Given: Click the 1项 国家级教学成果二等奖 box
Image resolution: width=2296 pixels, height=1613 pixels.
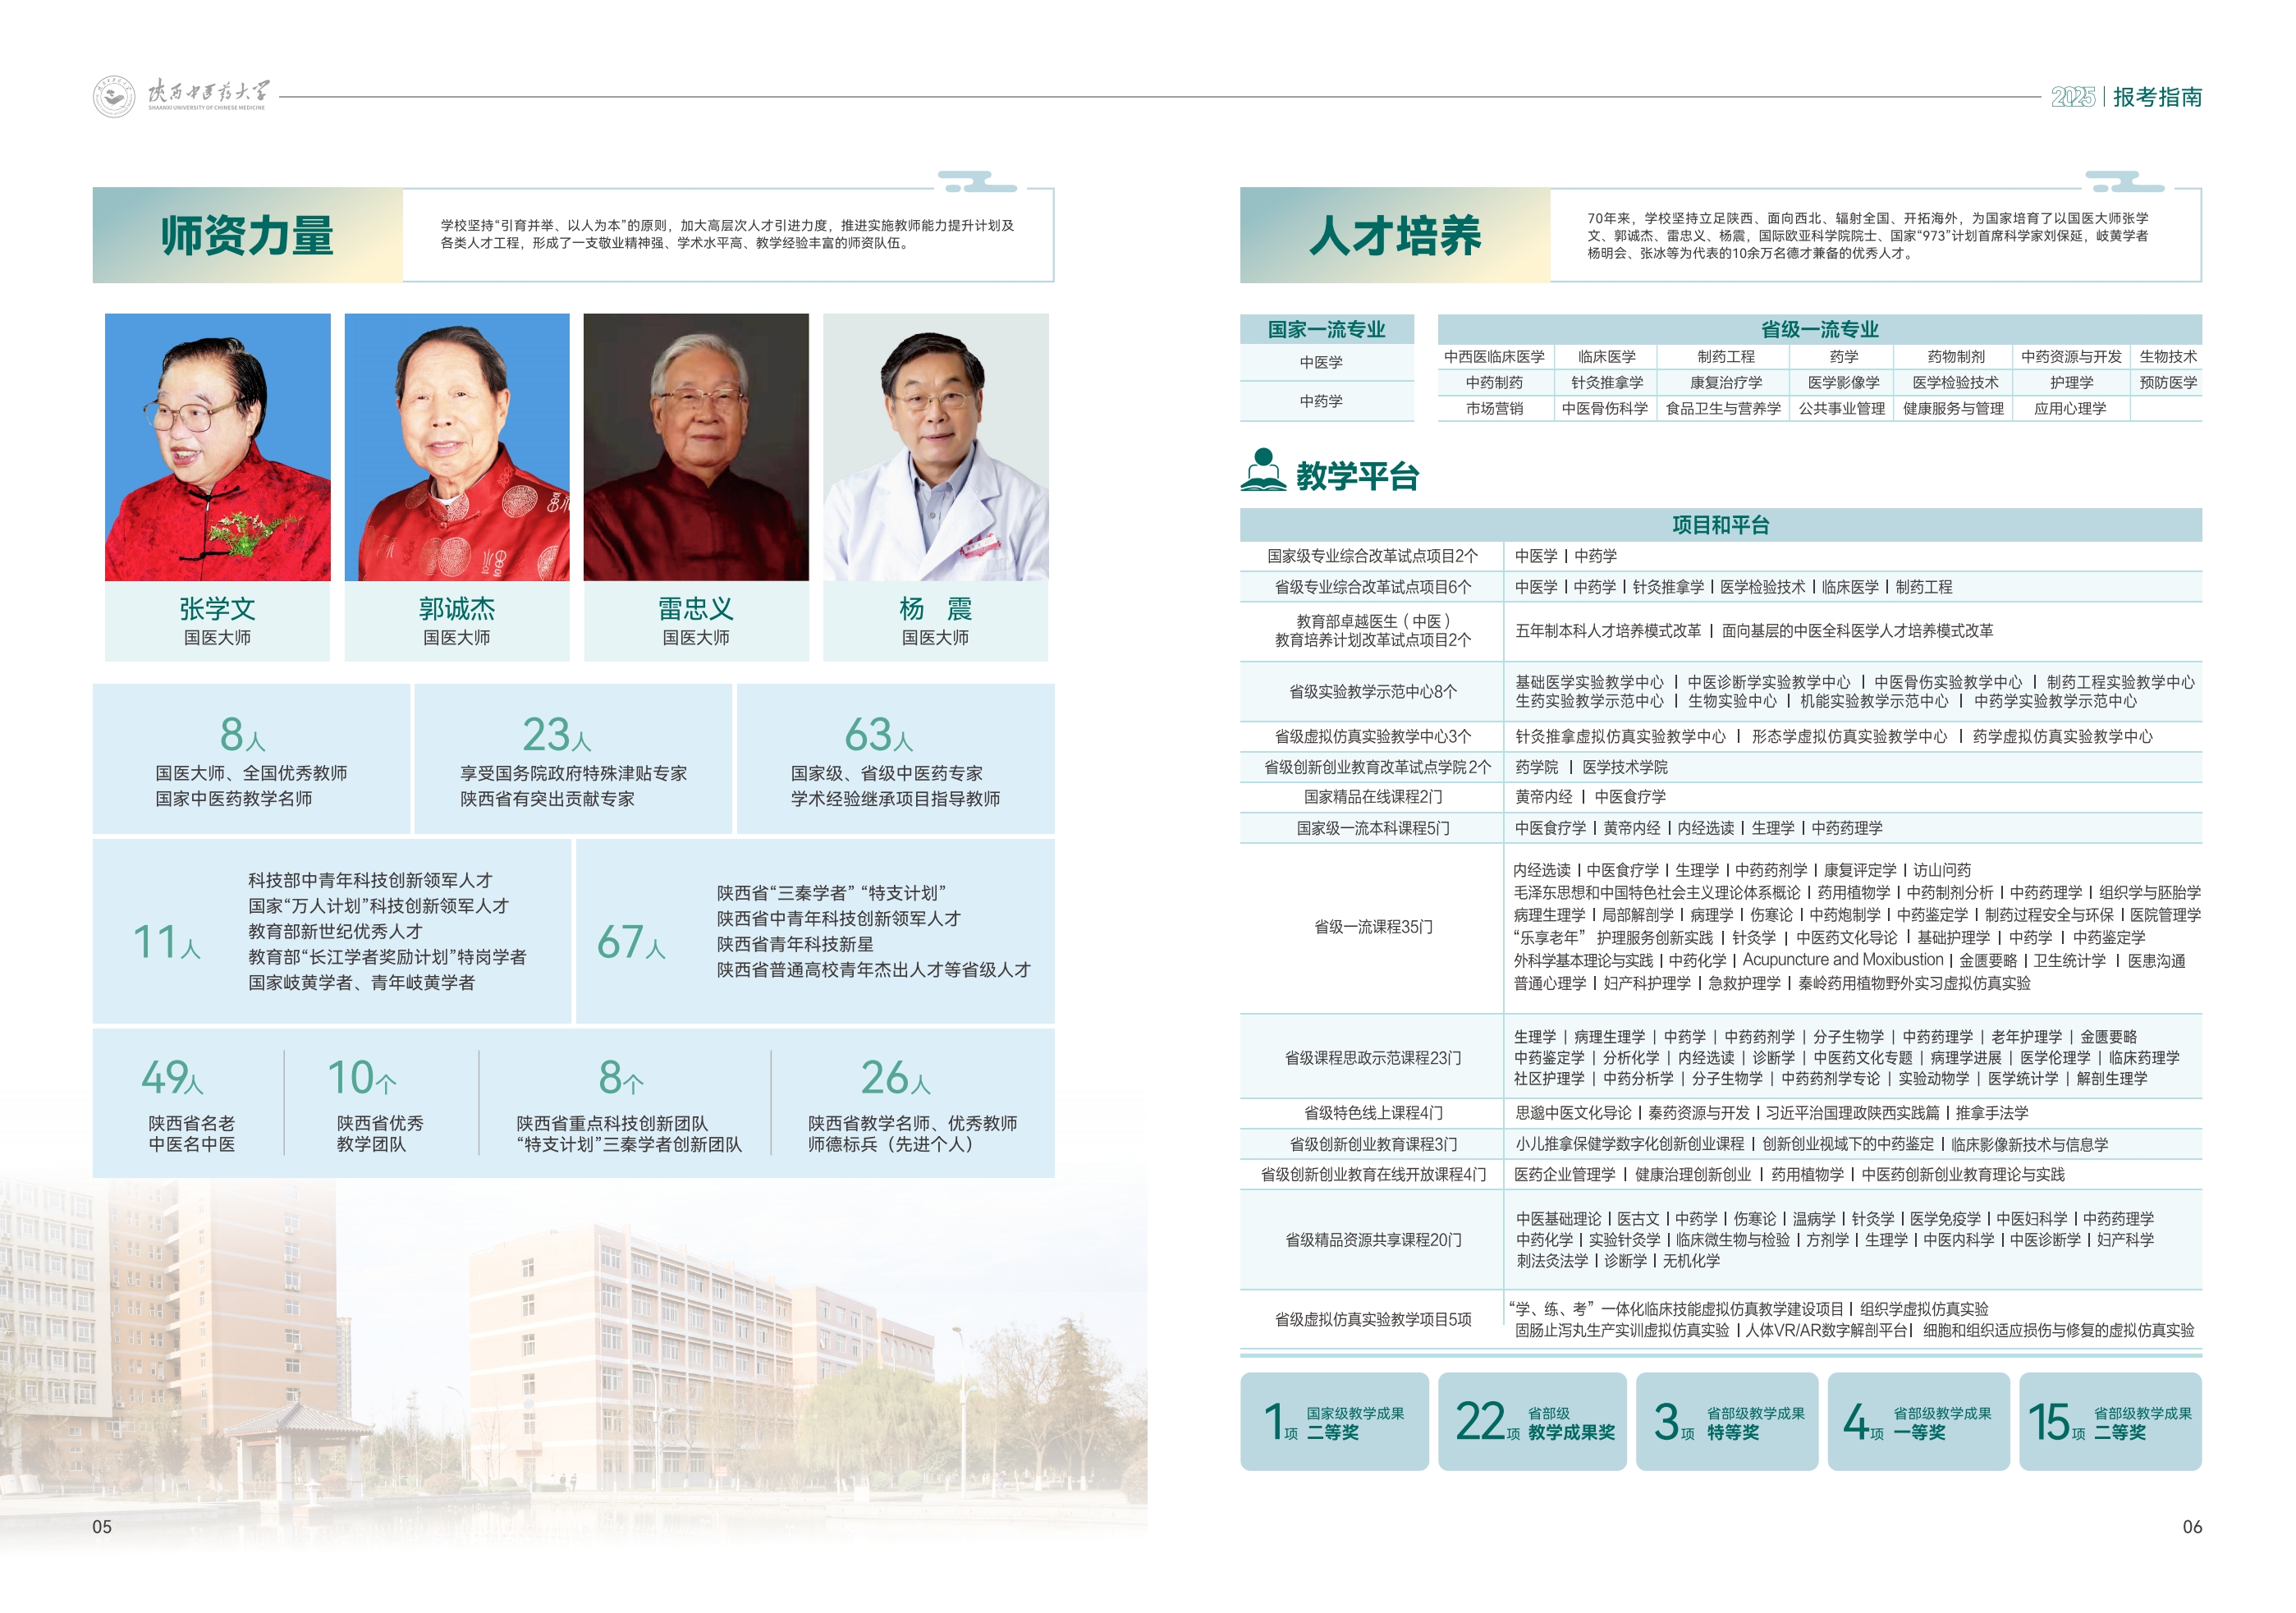Looking at the screenshot, I should [1334, 1421].
